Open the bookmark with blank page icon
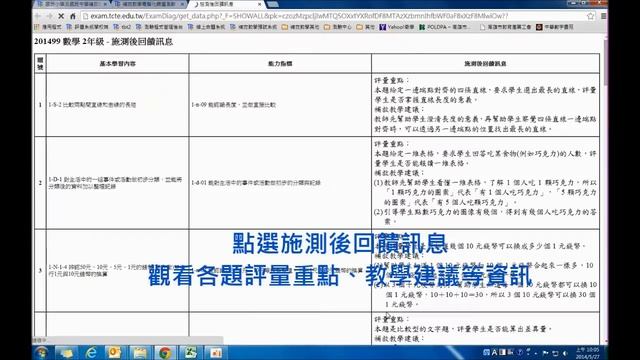Screen dimensions: 640x360 [x=505, y=27]
